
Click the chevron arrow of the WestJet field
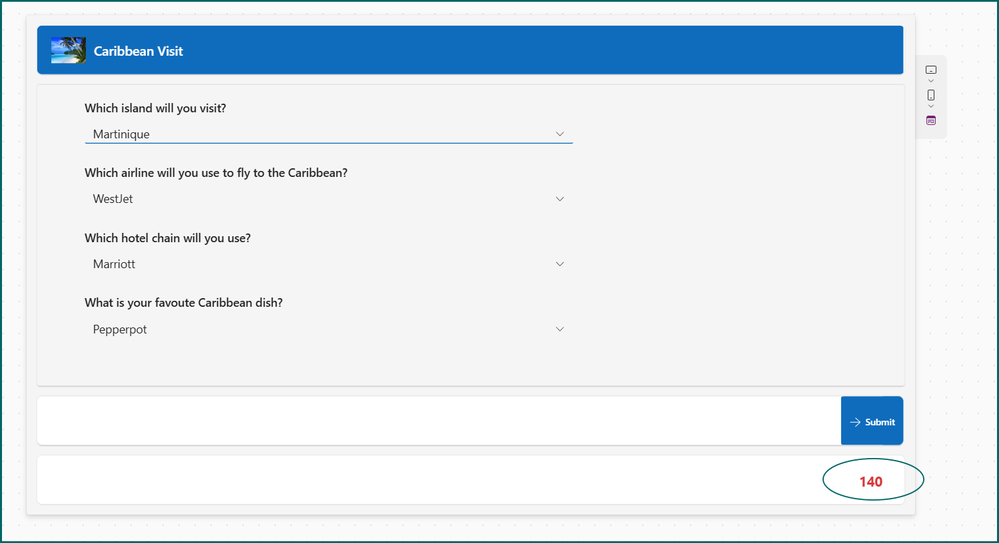559,199
